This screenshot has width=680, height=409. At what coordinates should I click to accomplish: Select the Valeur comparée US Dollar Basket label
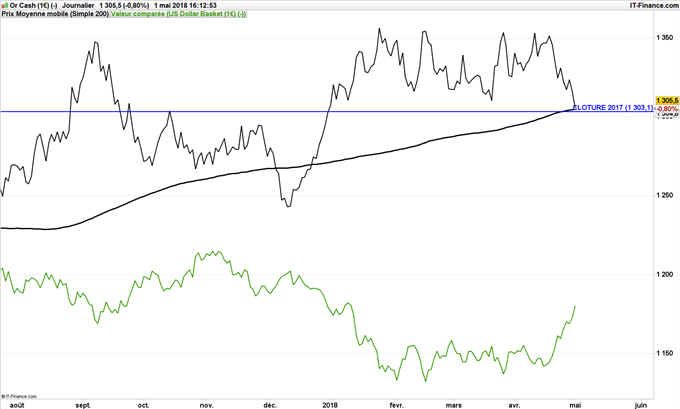(179, 14)
